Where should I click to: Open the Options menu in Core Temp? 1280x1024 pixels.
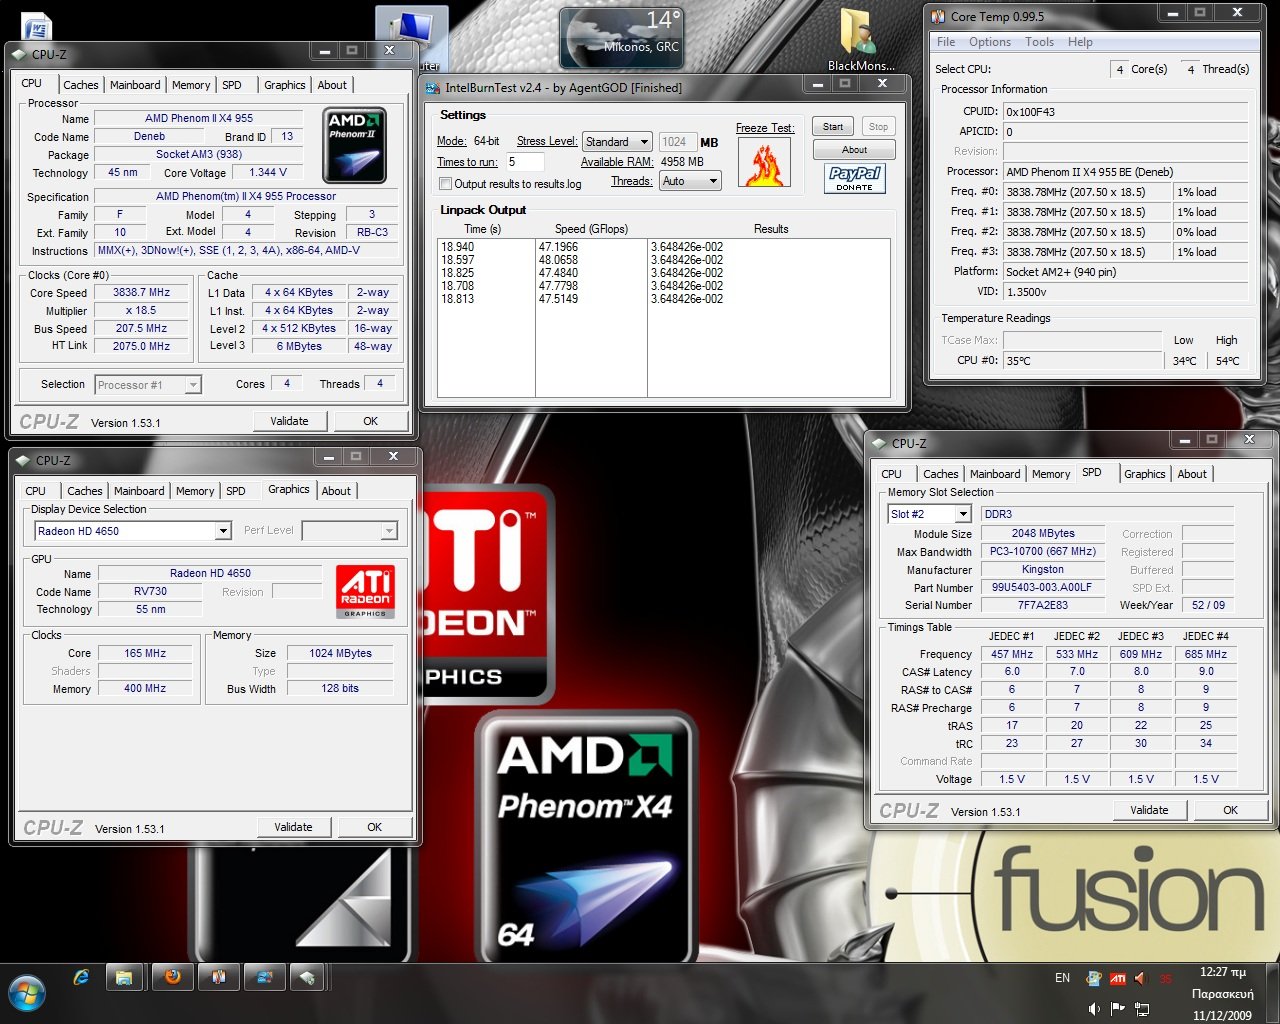point(990,42)
